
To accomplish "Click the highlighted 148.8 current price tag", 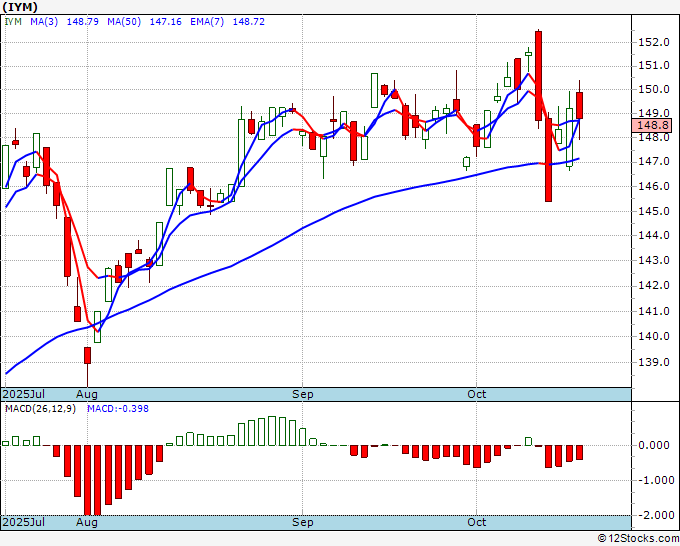I will point(653,126).
